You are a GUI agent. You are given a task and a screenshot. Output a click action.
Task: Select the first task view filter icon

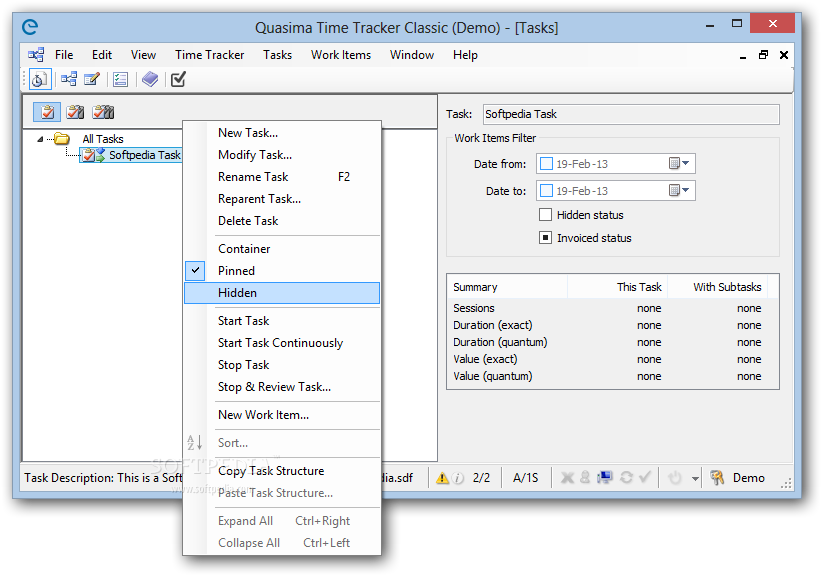click(x=47, y=112)
